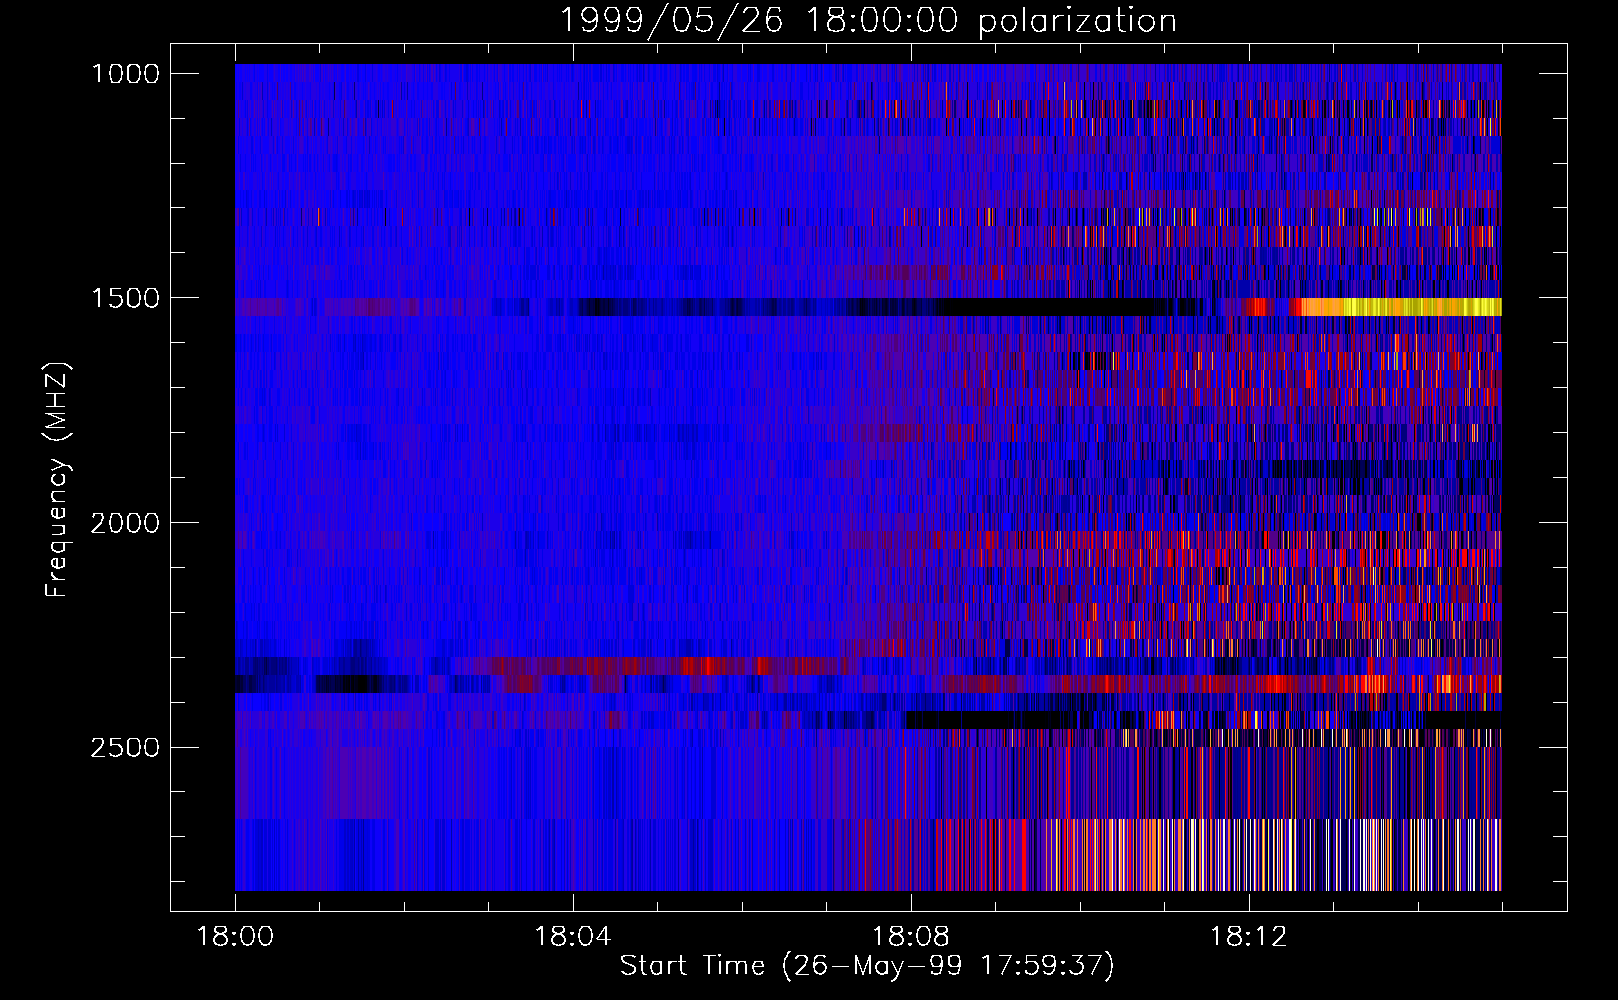Click the 18:12 time tick label
Viewport: 1618px width, 1000px height.
1248,937
